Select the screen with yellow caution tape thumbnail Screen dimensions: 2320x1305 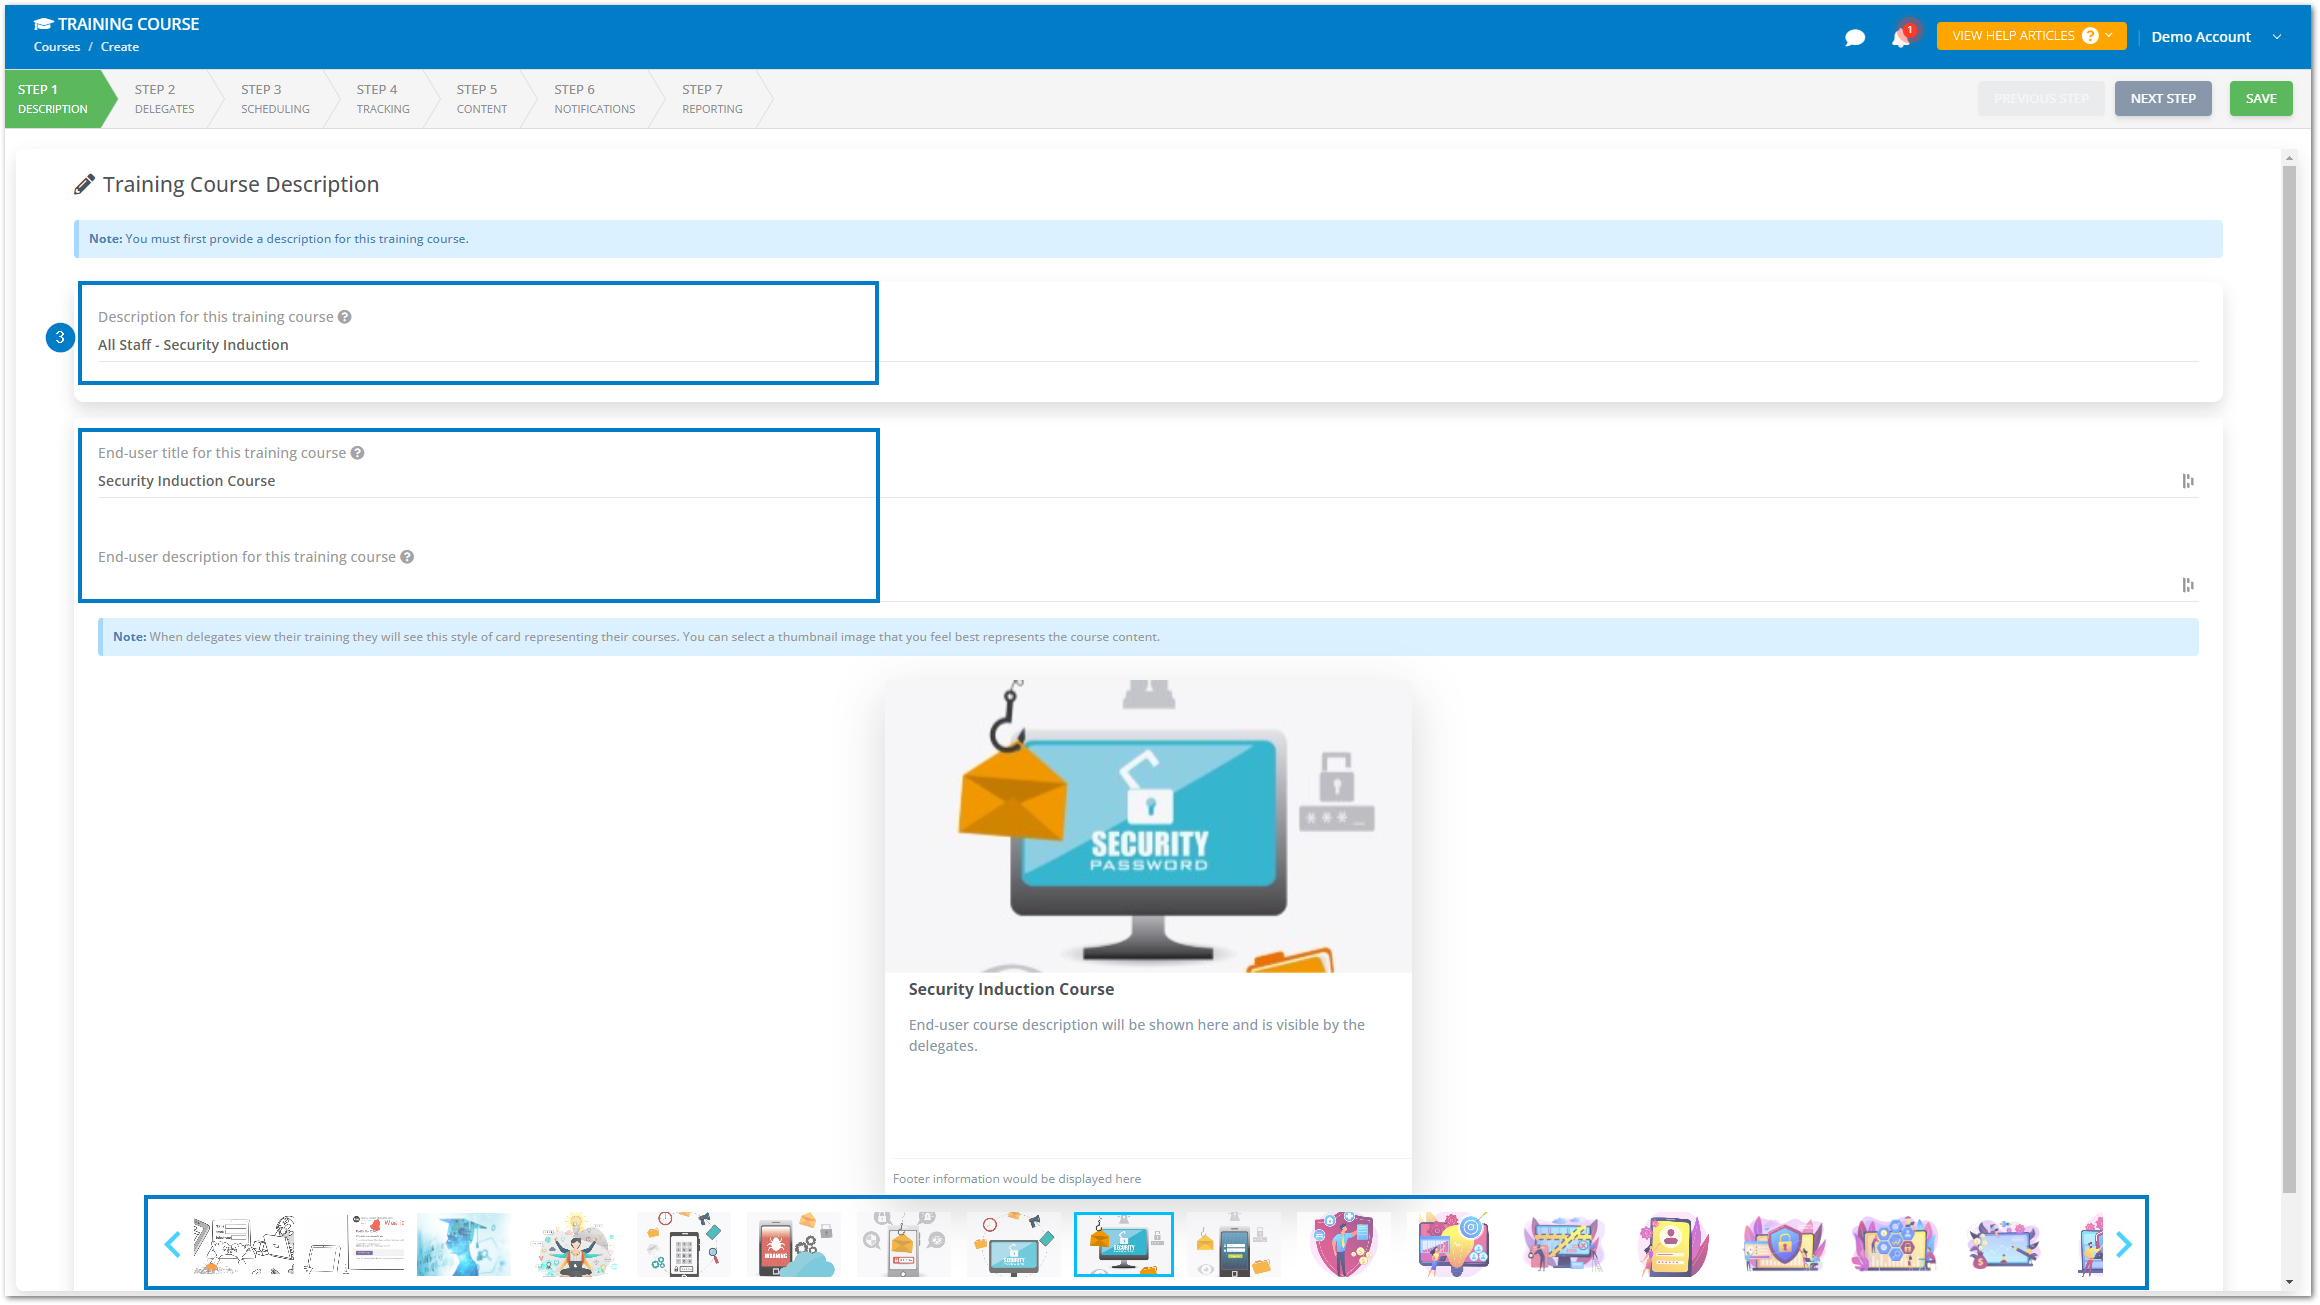tap(1564, 1244)
